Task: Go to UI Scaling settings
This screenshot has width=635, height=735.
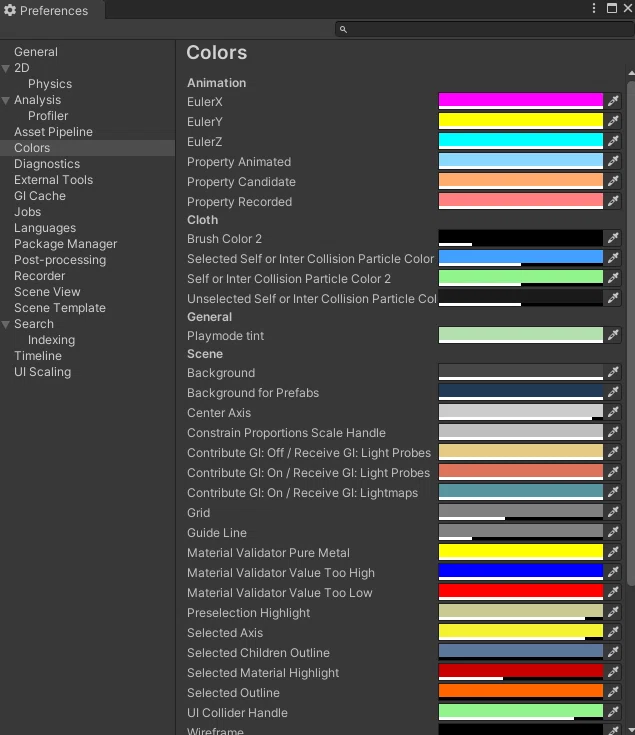Action: (42, 372)
